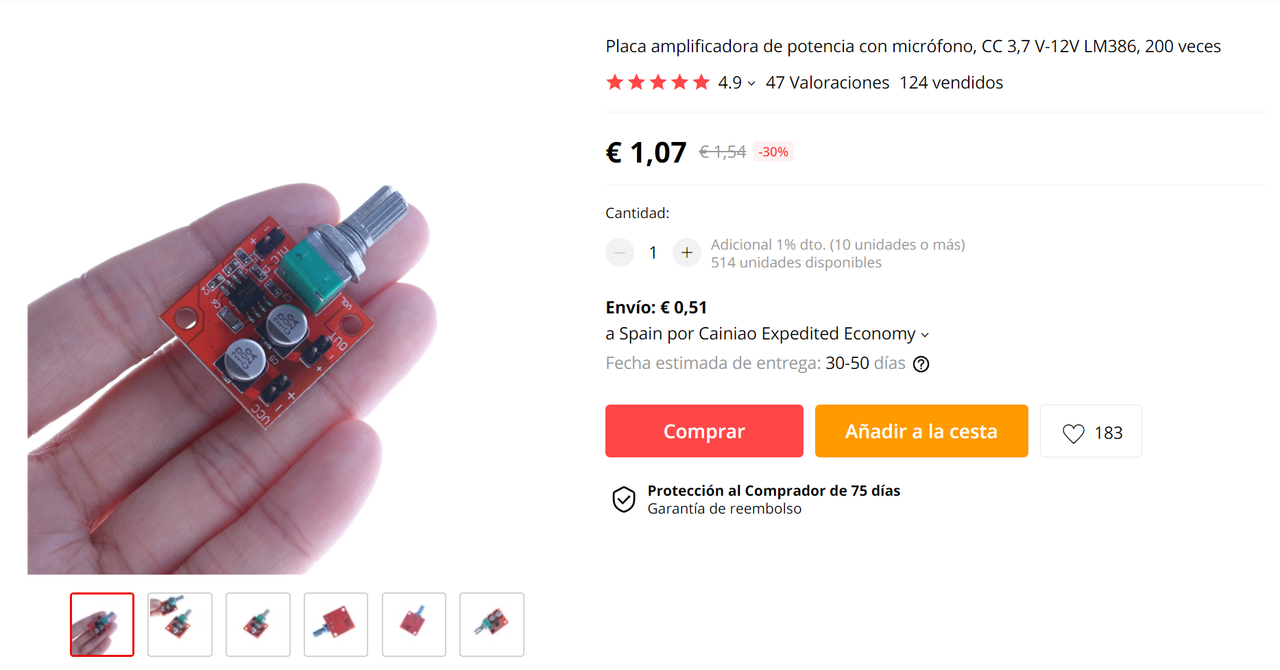
Task: Expand Cainiao Expedited Economy shipping options
Action: click(x=925, y=335)
